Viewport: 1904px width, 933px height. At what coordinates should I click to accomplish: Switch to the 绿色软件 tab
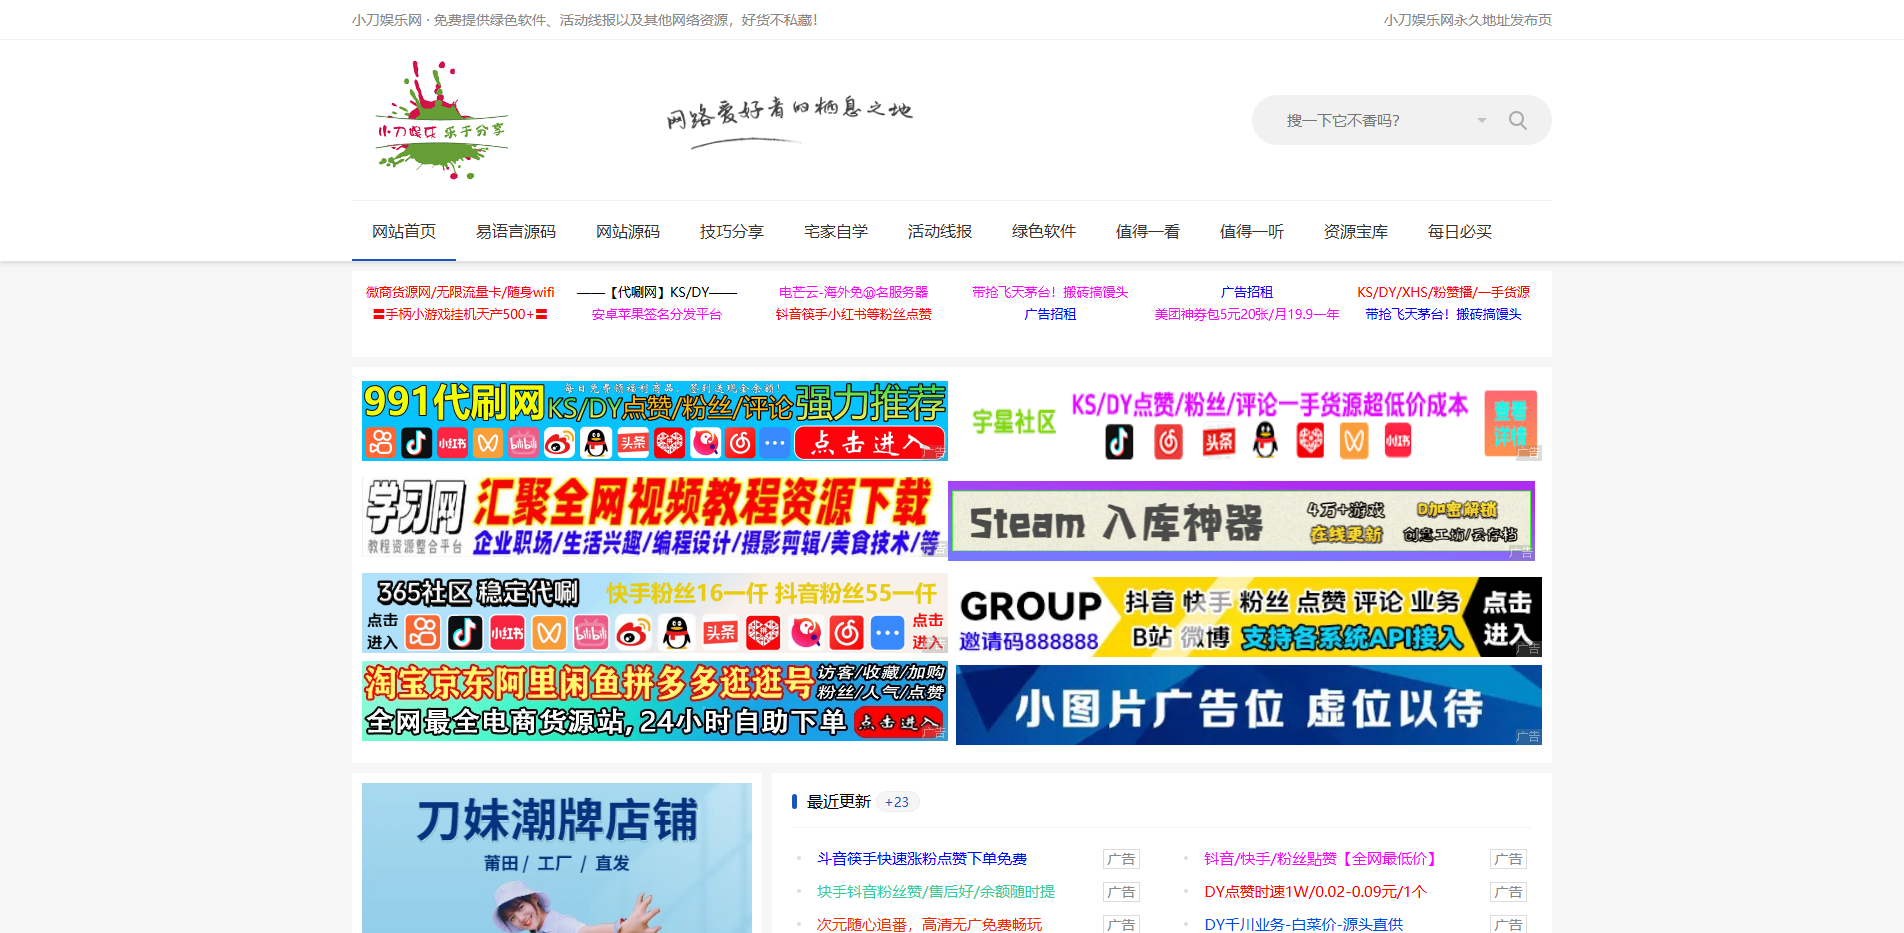pyautogui.click(x=1043, y=231)
